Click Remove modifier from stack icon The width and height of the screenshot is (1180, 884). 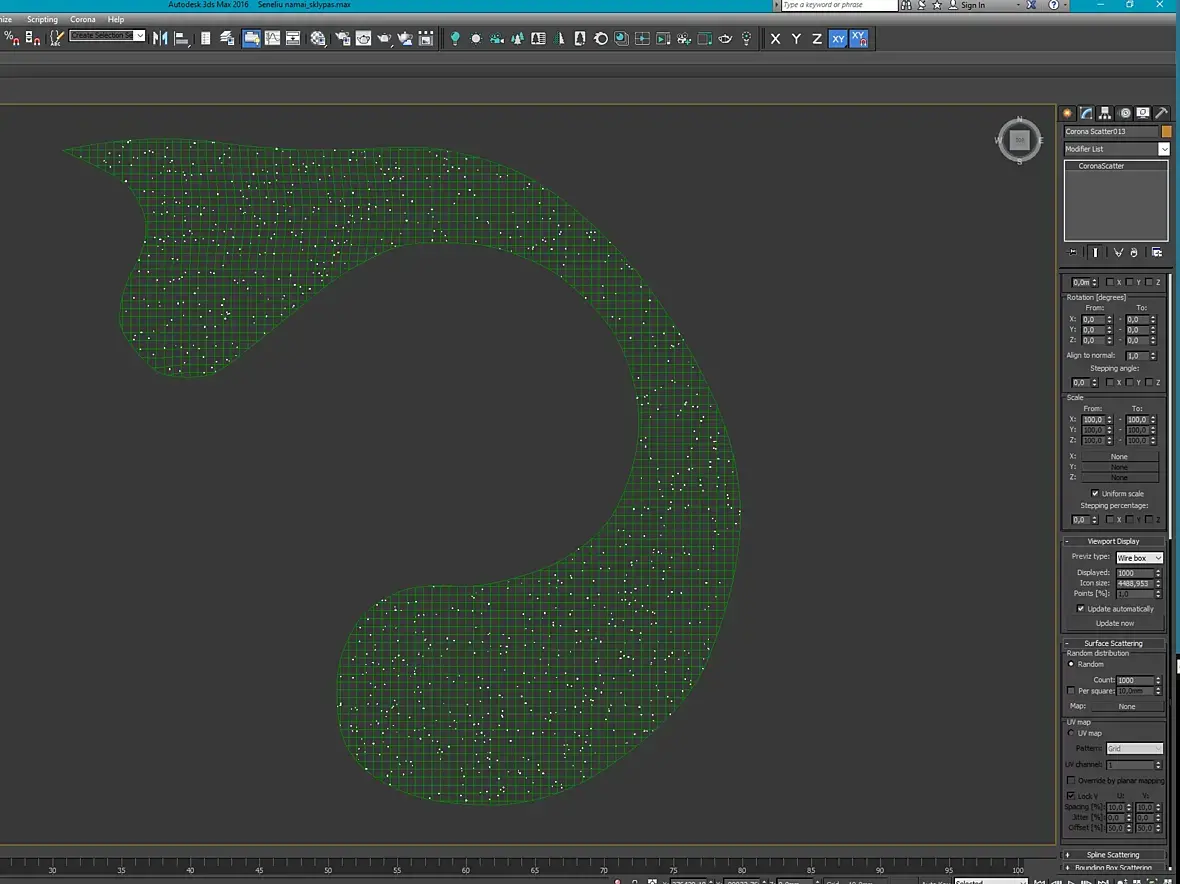tap(1133, 252)
